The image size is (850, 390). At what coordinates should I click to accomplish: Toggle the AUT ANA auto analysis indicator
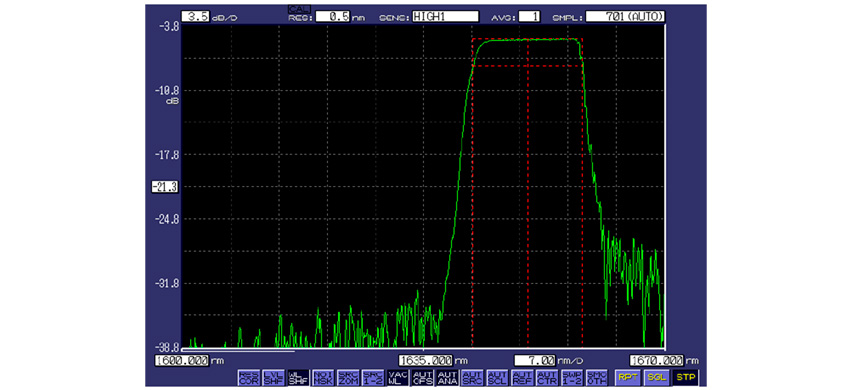point(447,377)
